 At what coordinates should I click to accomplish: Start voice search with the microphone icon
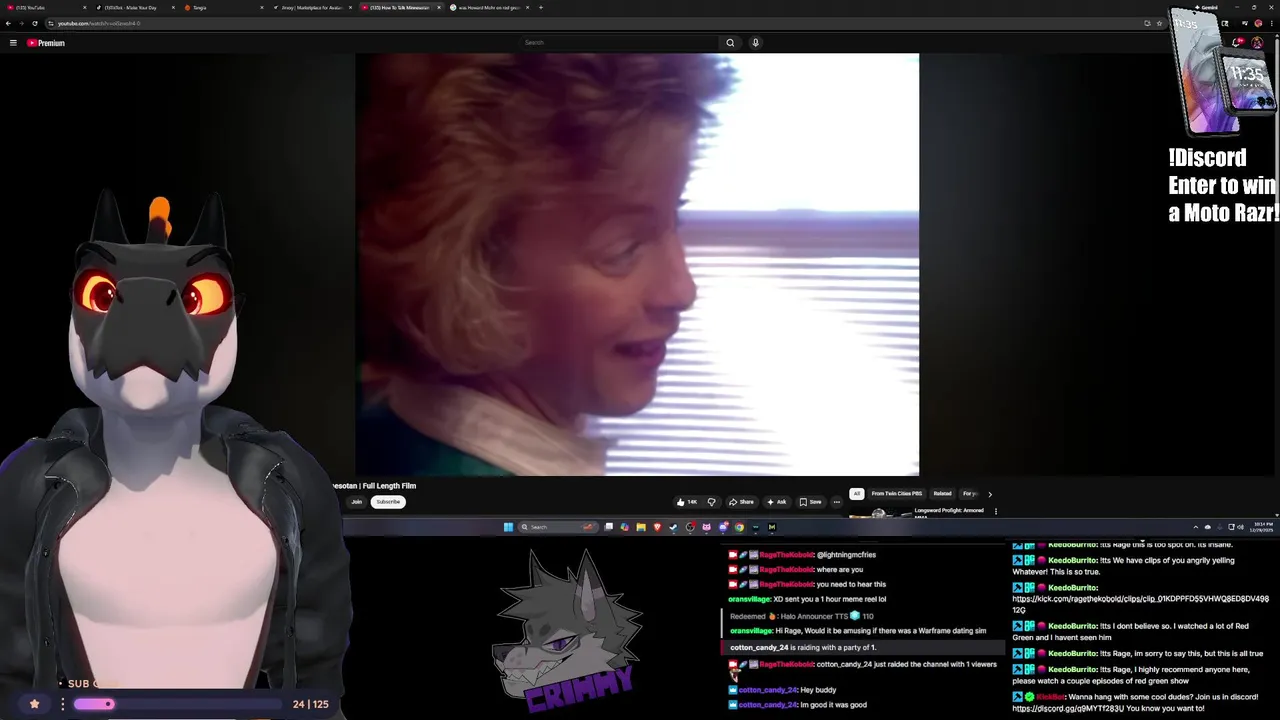click(x=755, y=43)
